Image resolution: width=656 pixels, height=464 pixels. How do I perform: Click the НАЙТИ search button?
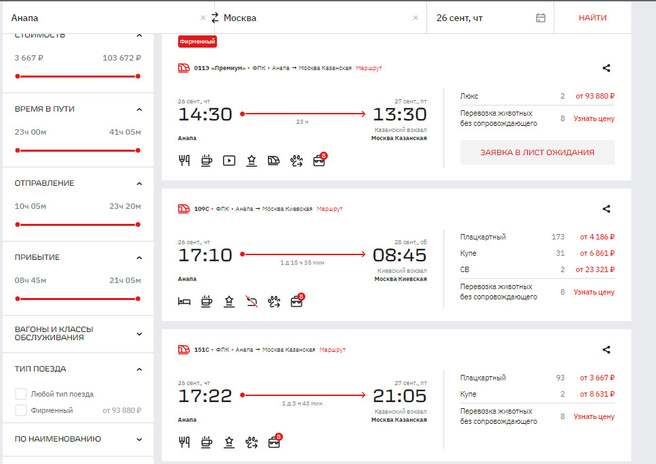592,18
